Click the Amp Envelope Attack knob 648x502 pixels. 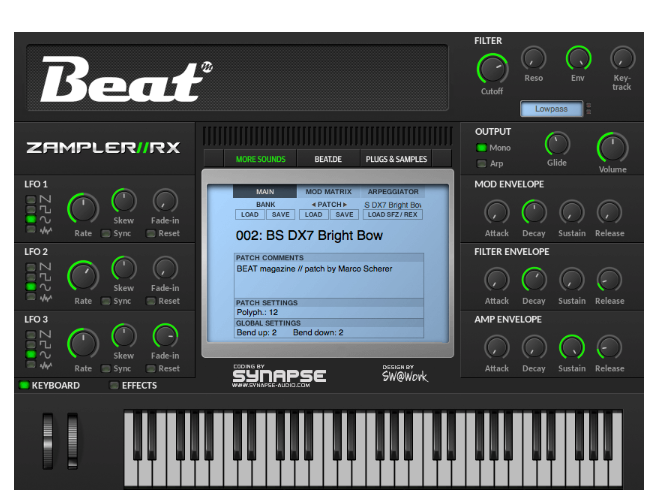497,347
